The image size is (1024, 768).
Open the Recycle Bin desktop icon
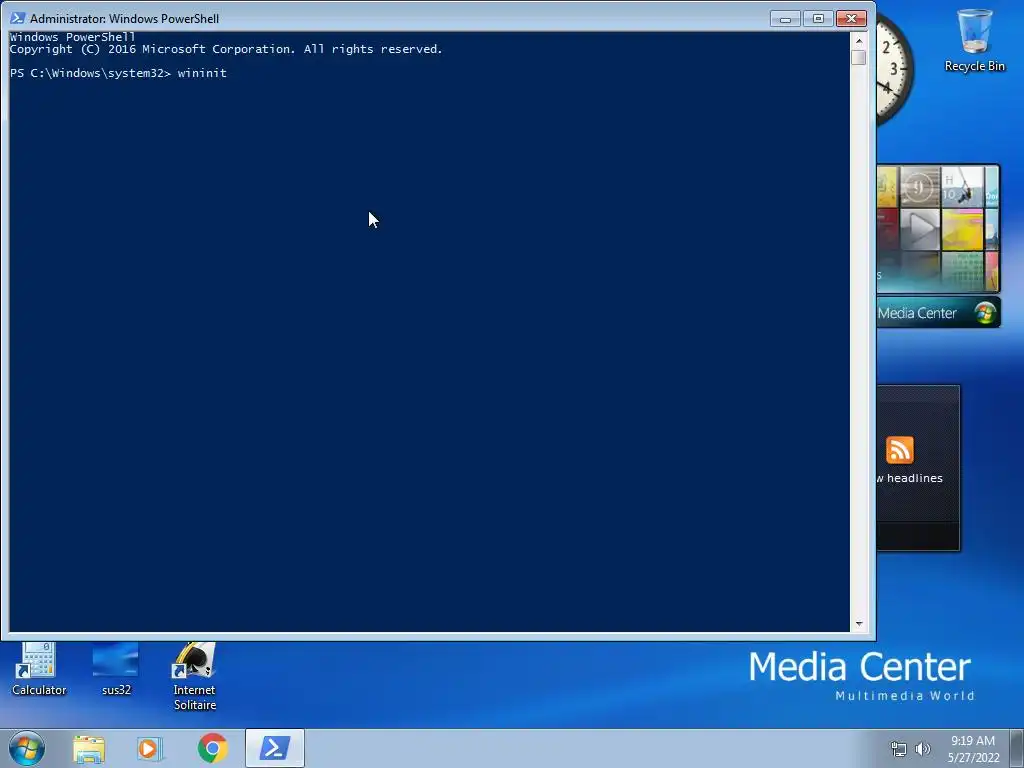974,40
